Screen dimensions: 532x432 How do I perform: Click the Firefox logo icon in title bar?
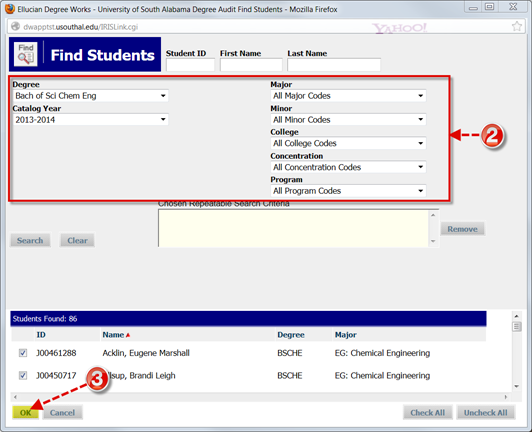pos(10,8)
